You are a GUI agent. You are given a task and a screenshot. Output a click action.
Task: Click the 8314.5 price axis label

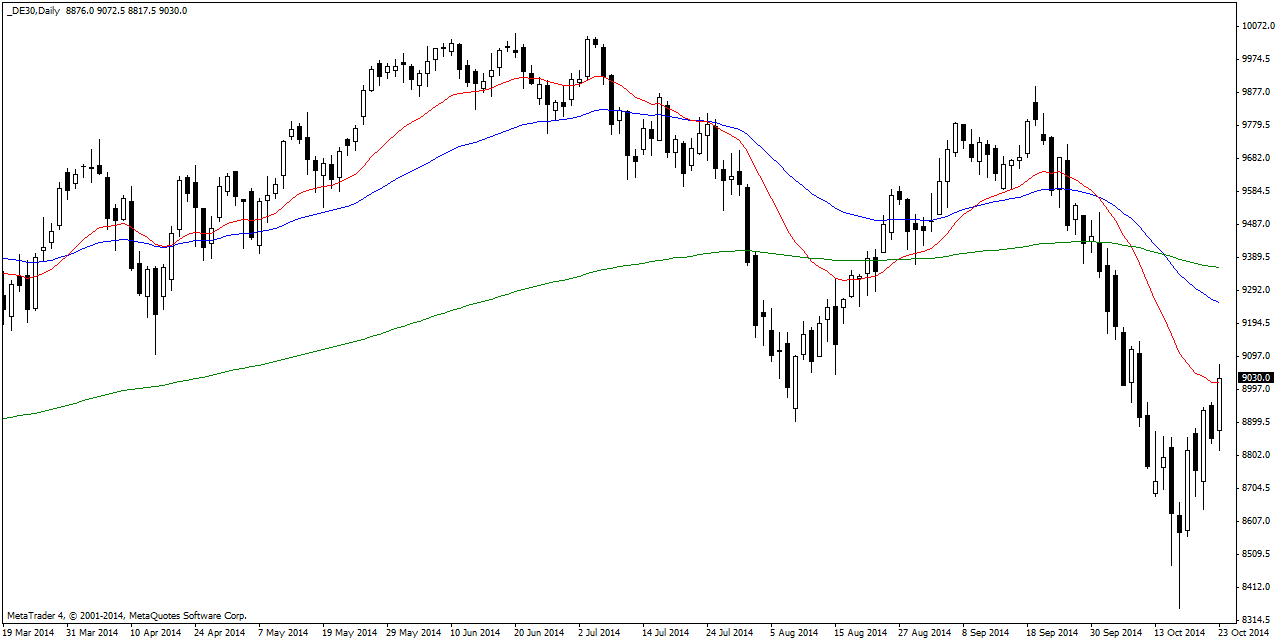click(x=1255, y=619)
